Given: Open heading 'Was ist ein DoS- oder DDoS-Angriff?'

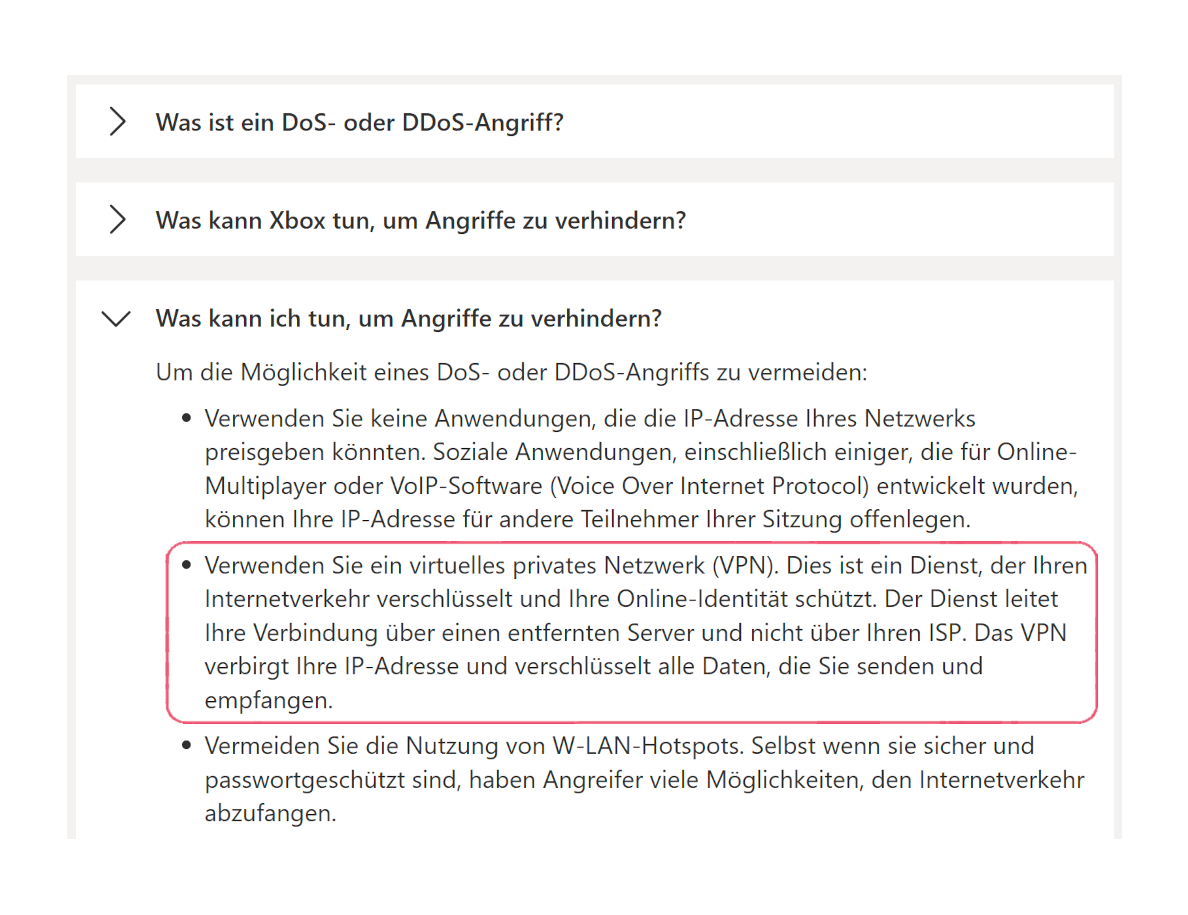Looking at the screenshot, I should (359, 122).
